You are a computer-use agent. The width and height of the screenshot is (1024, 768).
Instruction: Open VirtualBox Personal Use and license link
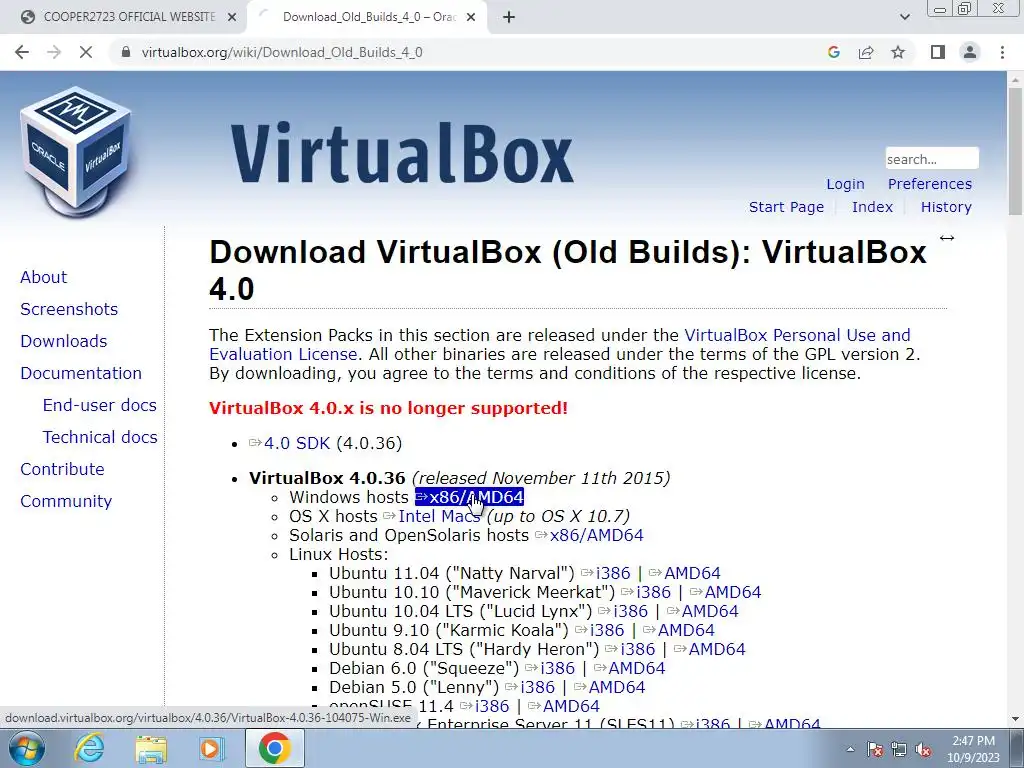click(797, 335)
